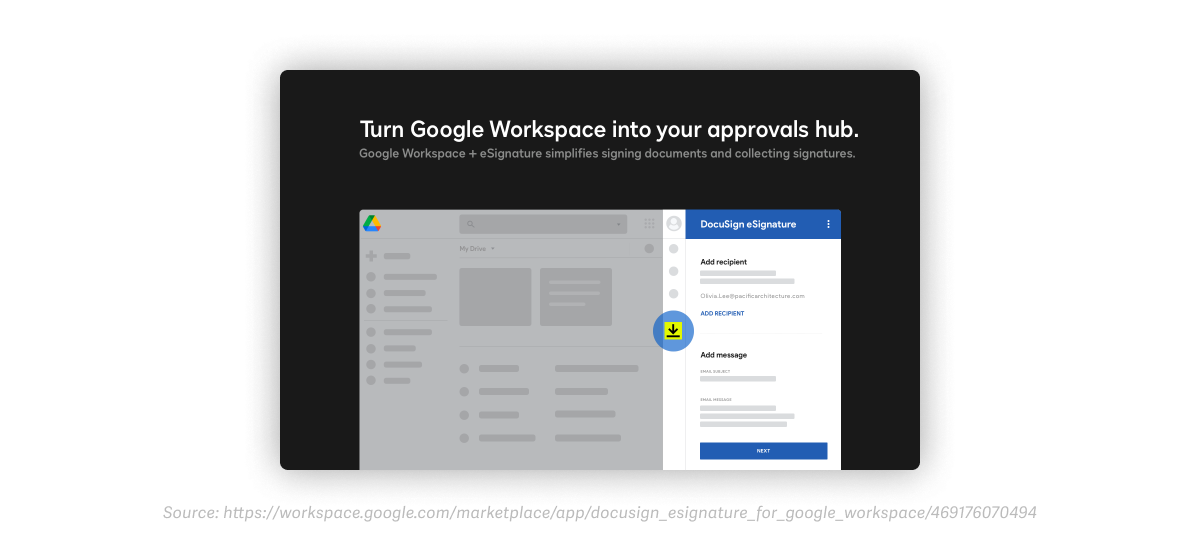Open the DocuSign eSignature kebab menu
This screenshot has width=1200, height=550.
pyautogui.click(x=828, y=224)
